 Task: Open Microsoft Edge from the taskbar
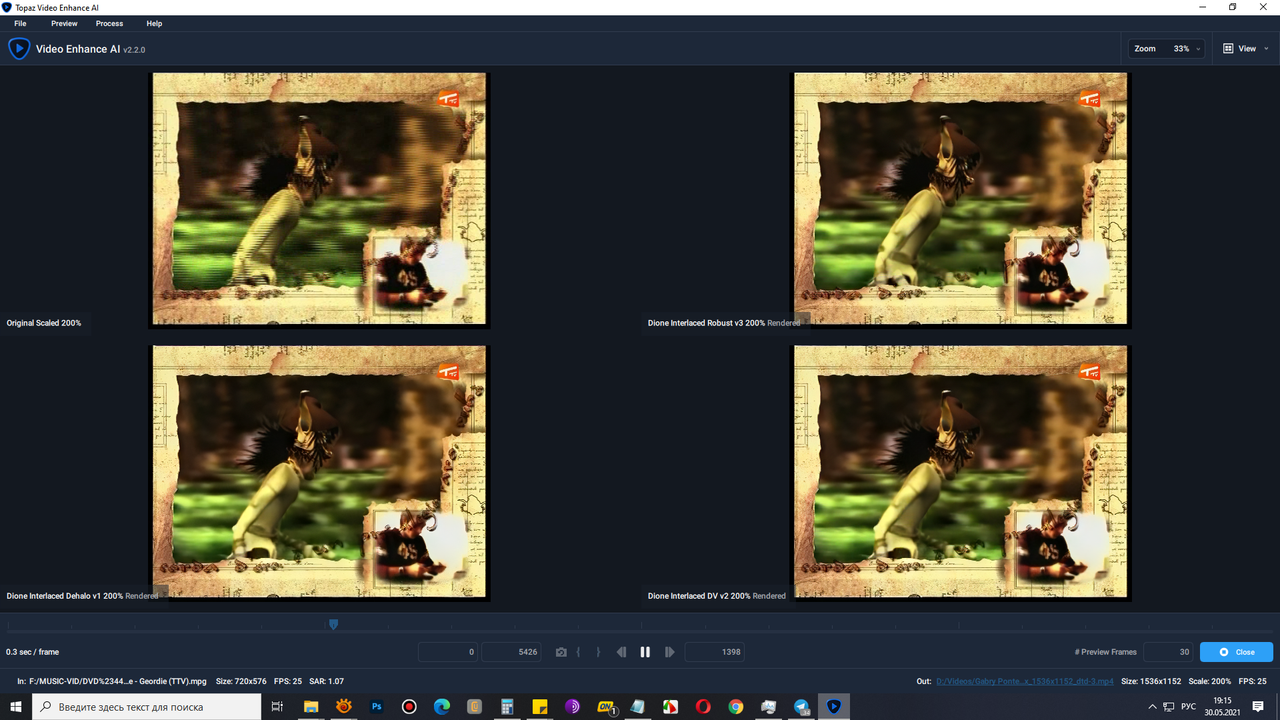pyautogui.click(x=442, y=706)
